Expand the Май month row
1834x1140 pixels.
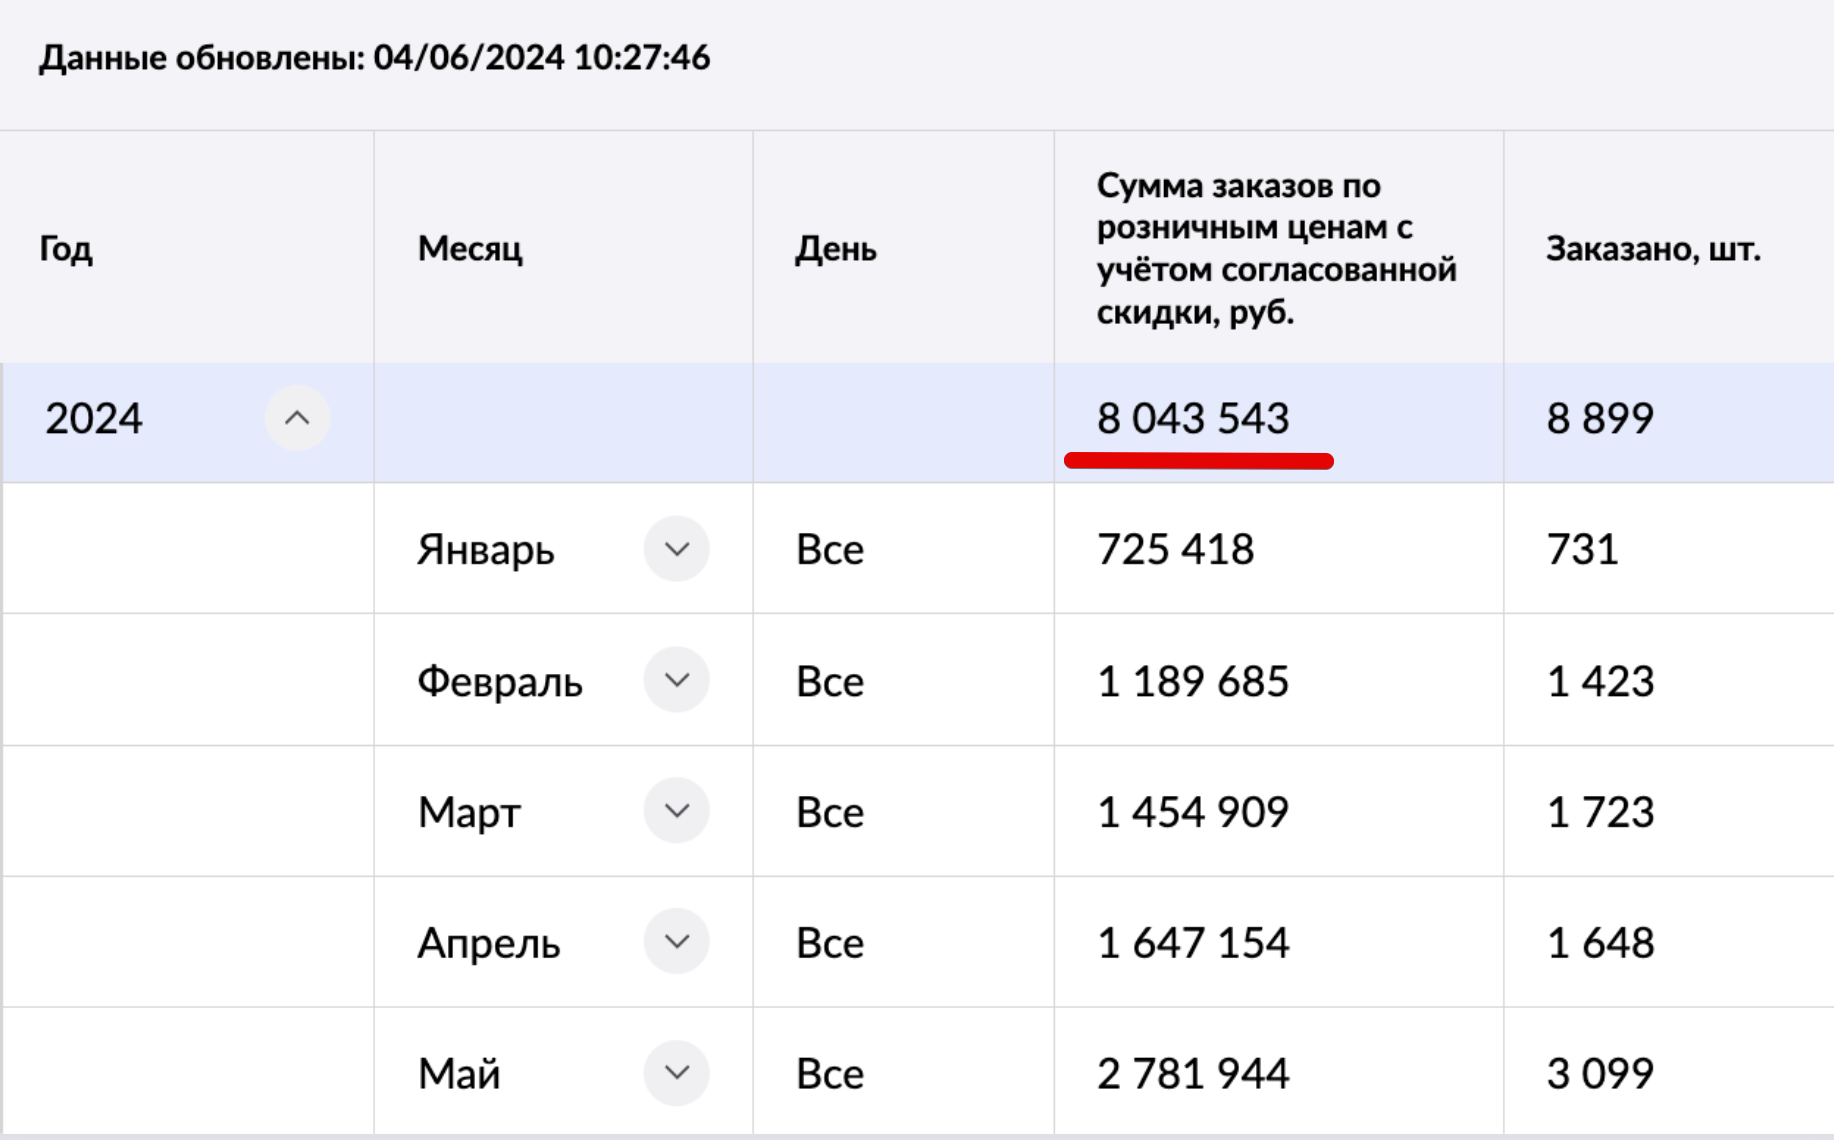pos(676,1073)
